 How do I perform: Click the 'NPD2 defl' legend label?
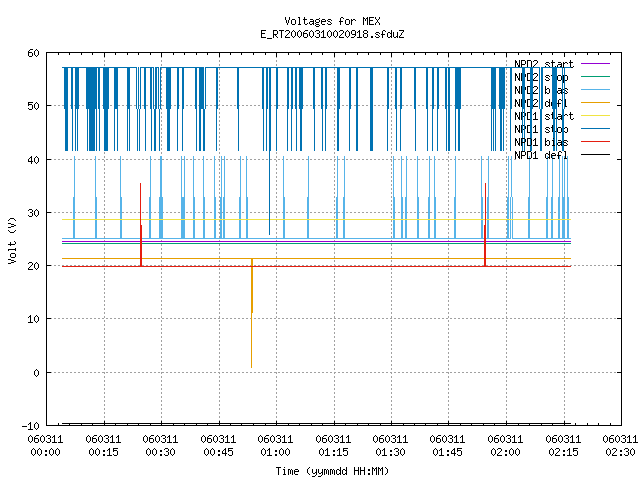(541, 103)
